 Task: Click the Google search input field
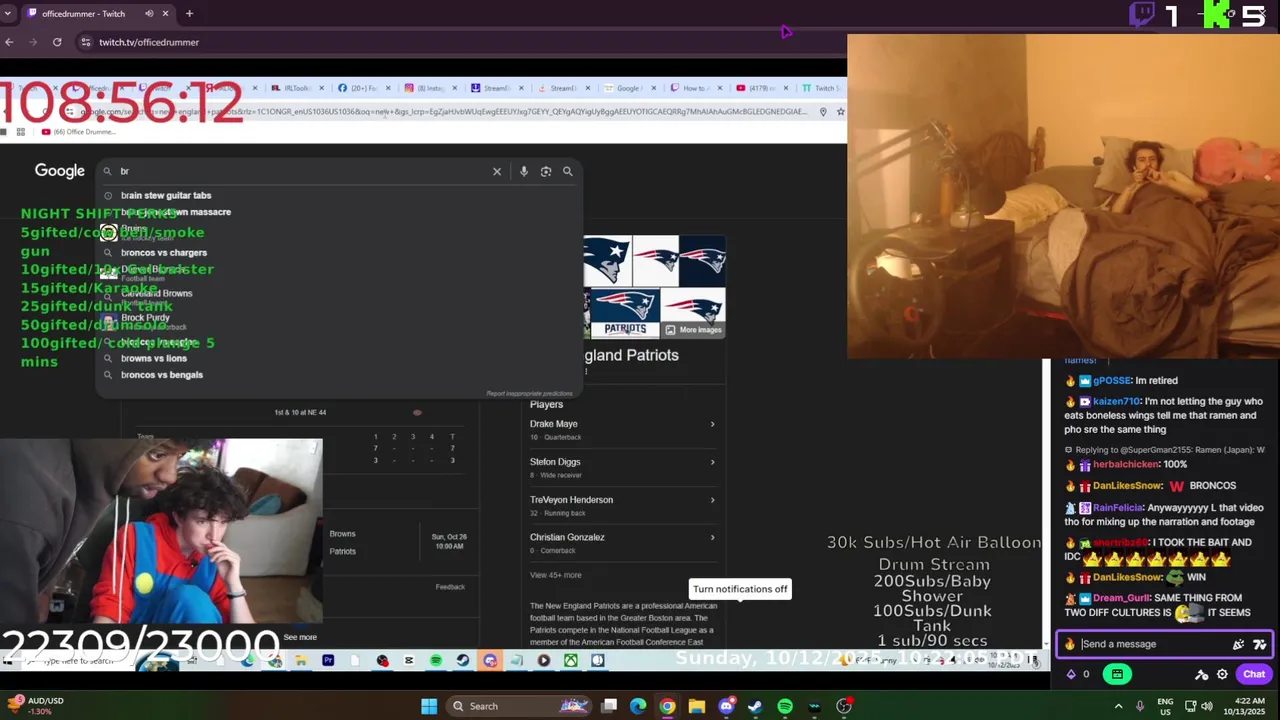(x=300, y=171)
